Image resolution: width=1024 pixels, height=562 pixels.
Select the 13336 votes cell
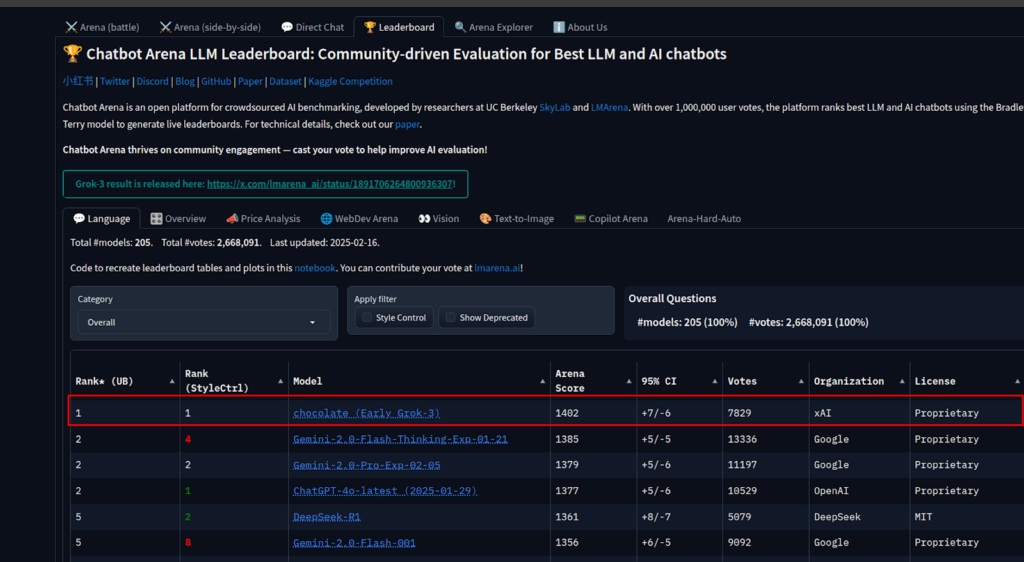[x=766, y=439]
